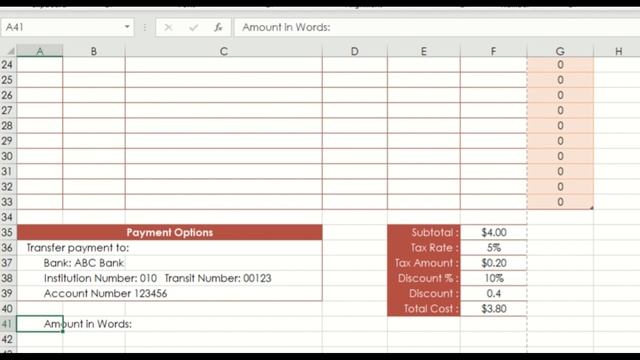Select row 33 header
The height and width of the screenshot is (360, 640).
(x=8, y=202)
